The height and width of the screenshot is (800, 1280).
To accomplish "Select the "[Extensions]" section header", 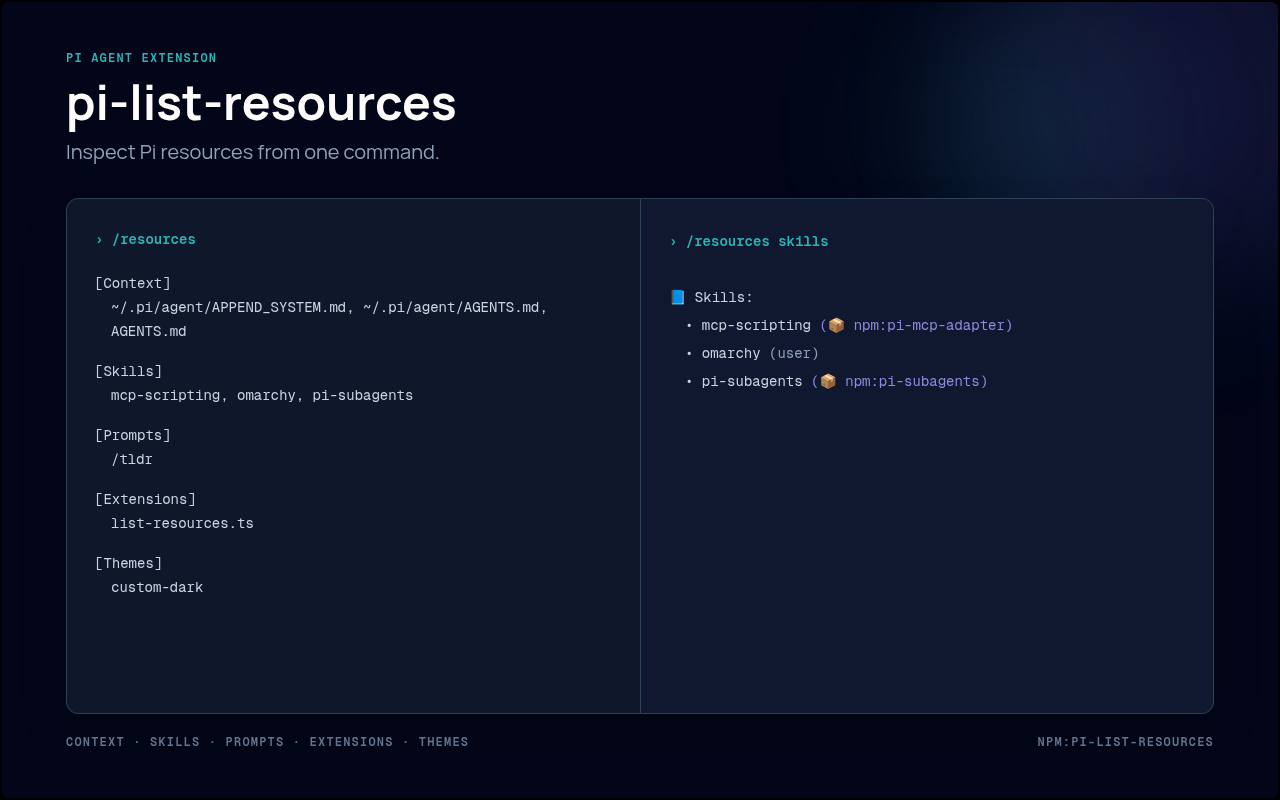I will (145, 500).
